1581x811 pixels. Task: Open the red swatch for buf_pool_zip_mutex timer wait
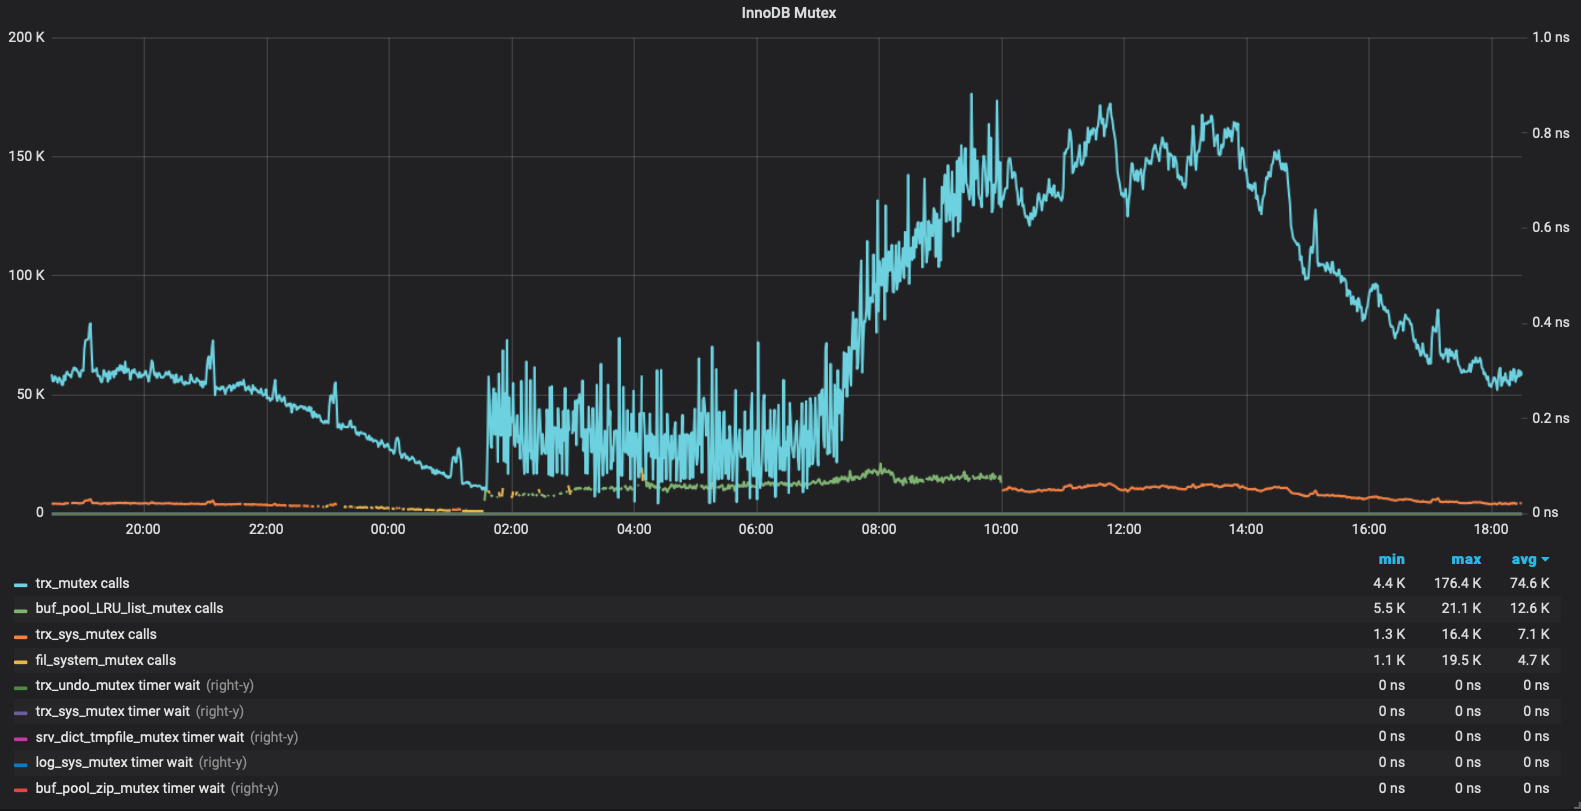pos(21,789)
